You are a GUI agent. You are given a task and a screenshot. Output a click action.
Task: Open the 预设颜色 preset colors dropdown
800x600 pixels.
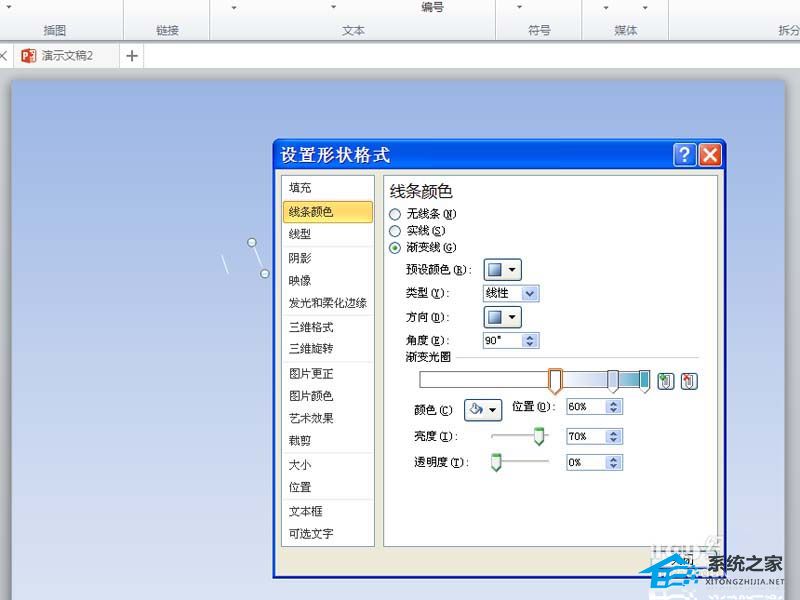click(502, 269)
